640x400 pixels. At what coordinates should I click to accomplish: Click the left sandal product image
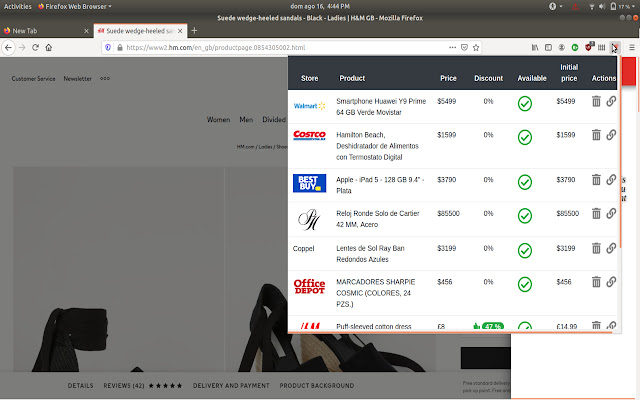pyautogui.click(x=118, y=269)
